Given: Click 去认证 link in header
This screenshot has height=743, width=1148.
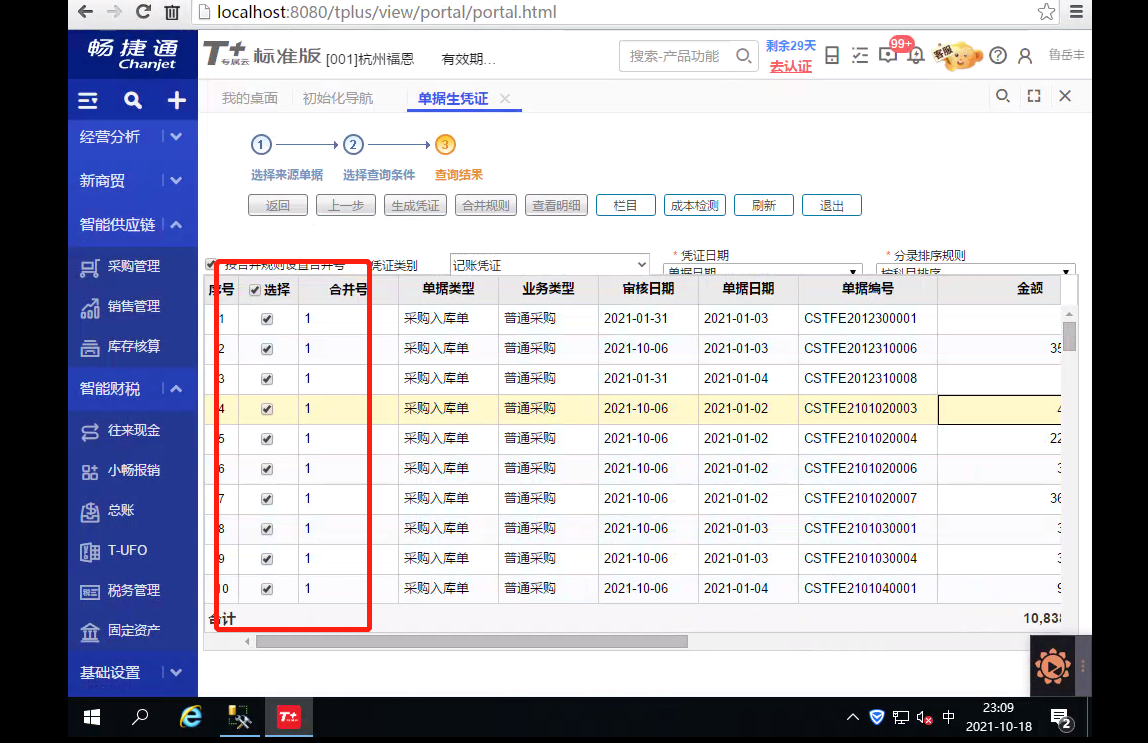Looking at the screenshot, I should click(x=791, y=67).
